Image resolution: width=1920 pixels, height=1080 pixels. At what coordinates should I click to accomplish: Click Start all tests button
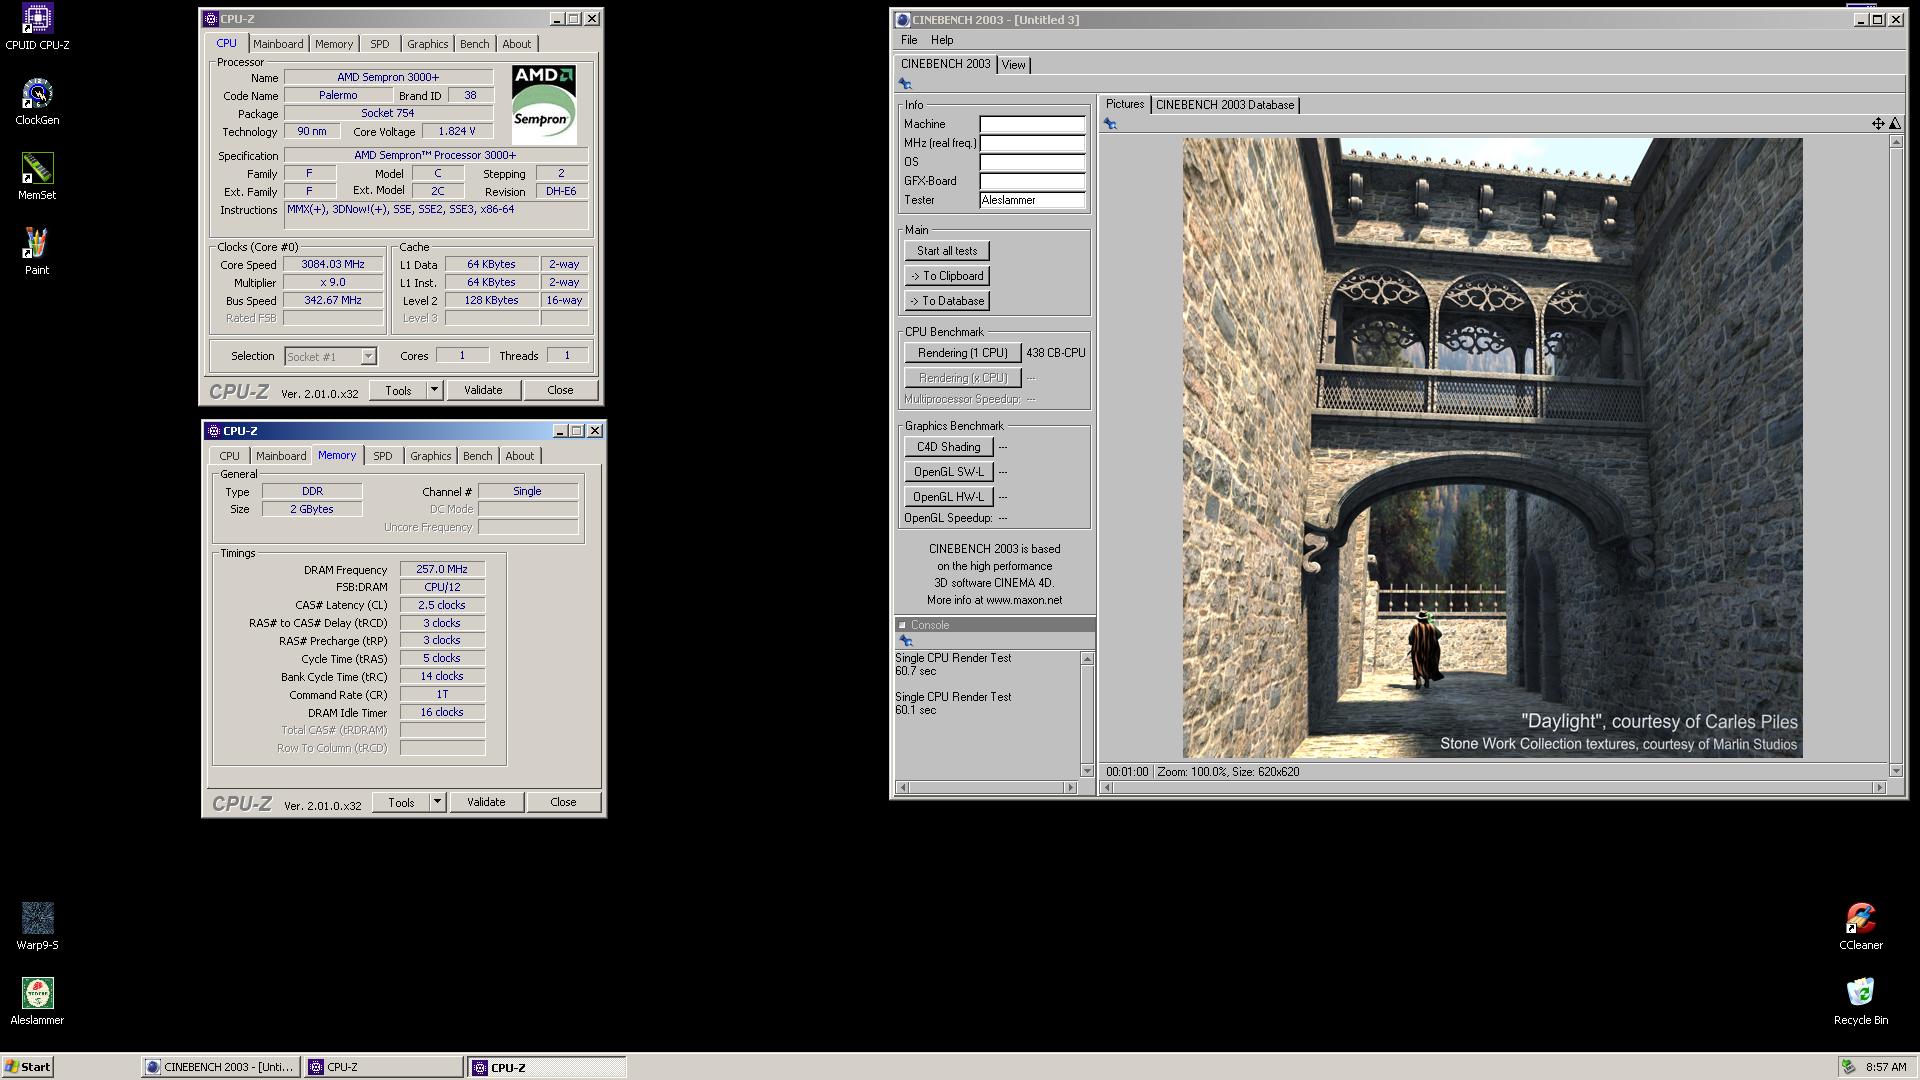coord(947,251)
